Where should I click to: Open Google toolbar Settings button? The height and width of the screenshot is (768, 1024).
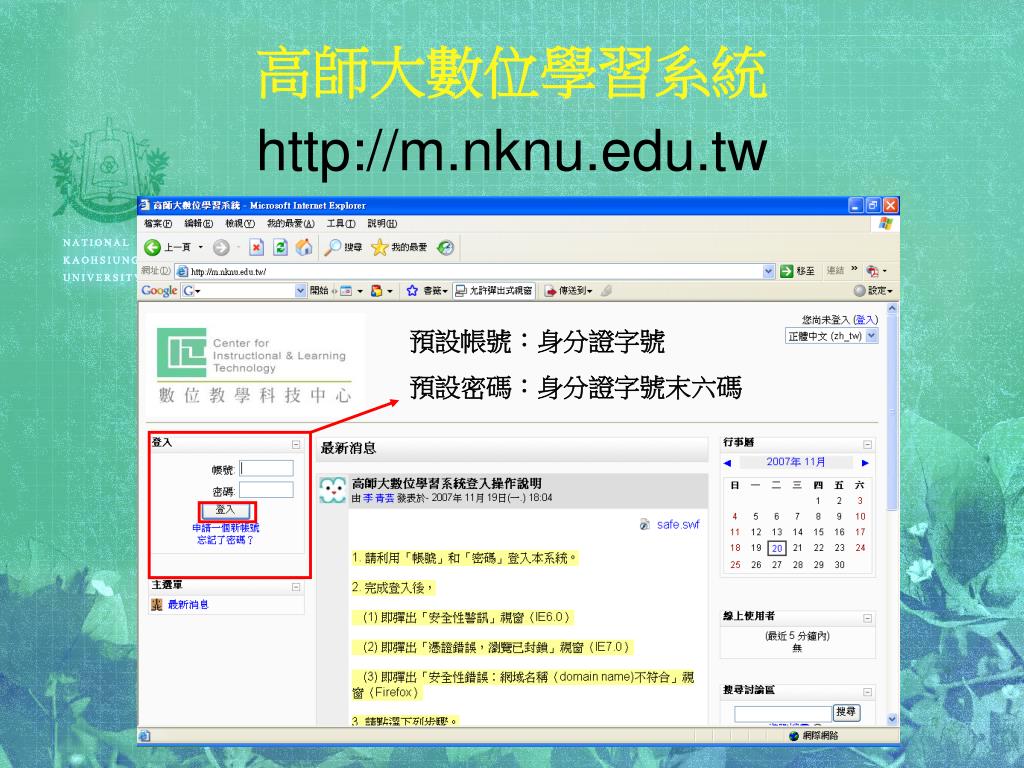(x=873, y=291)
